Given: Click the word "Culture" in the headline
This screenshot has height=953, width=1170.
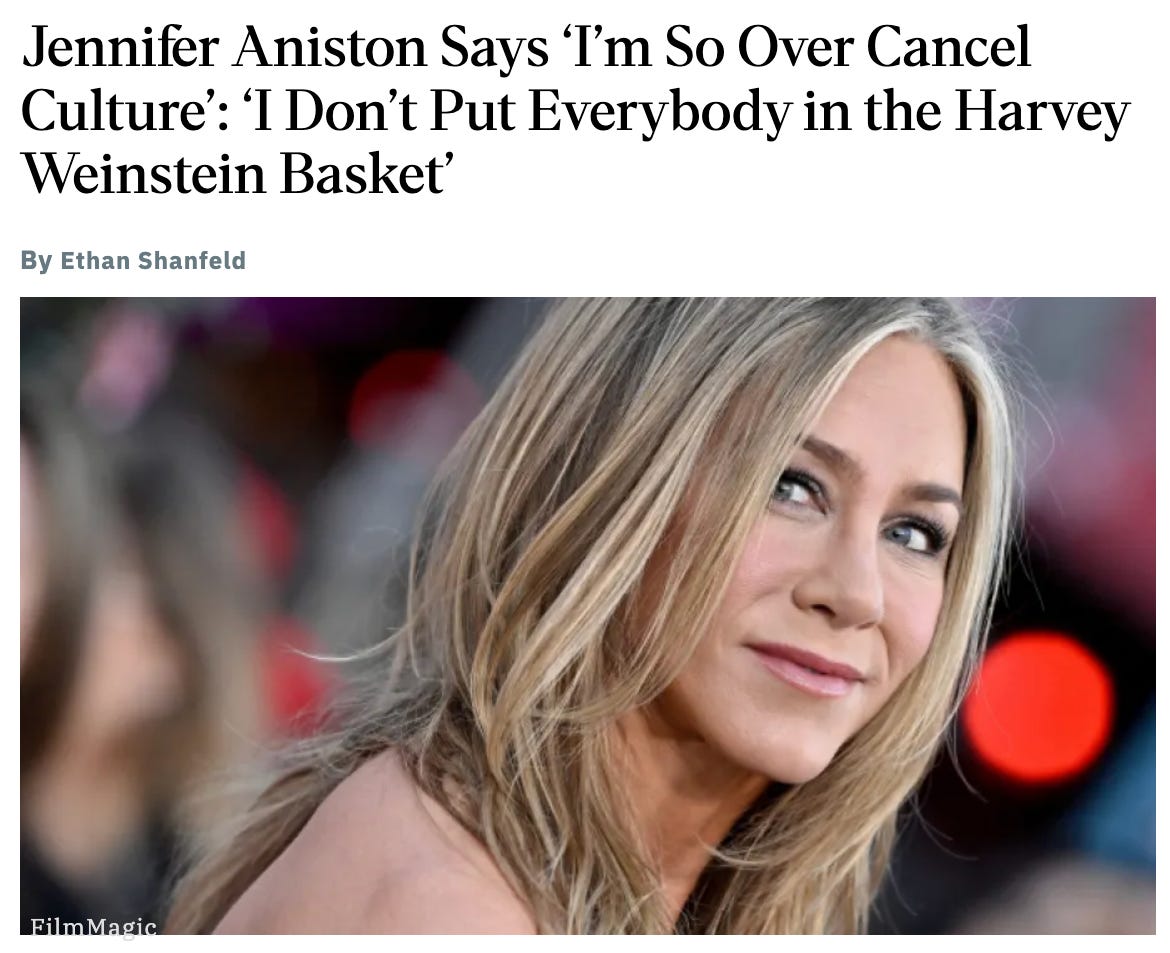Looking at the screenshot, I should click(112, 112).
